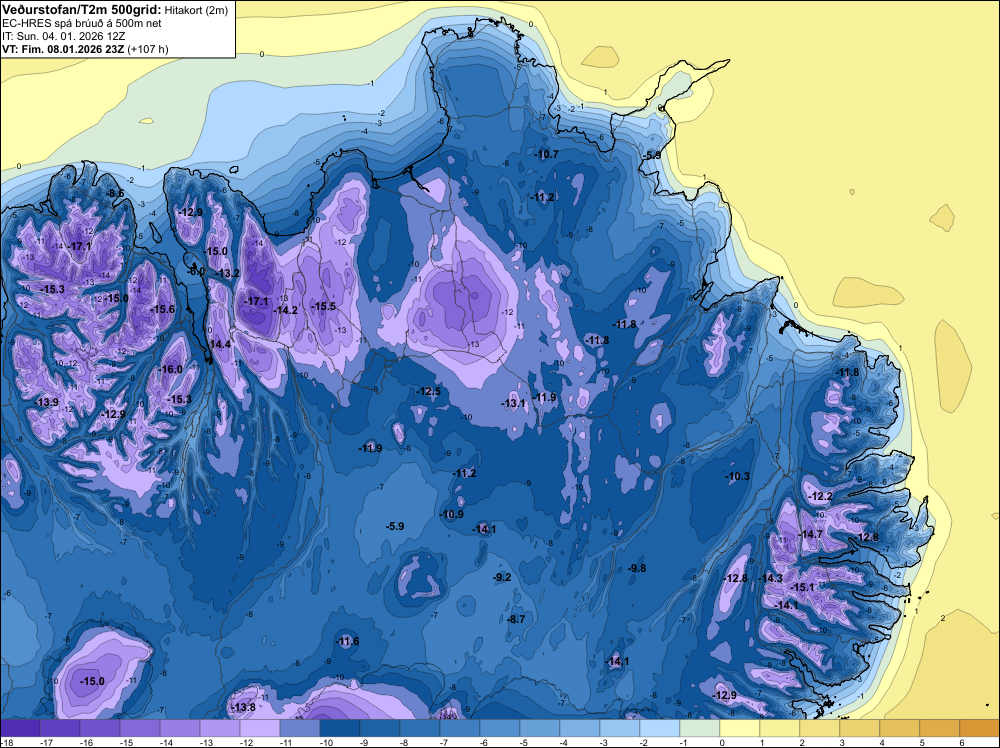Screen dimensions: 1000x748
Task: Click the -10.9 temperature value
Action: [452, 514]
